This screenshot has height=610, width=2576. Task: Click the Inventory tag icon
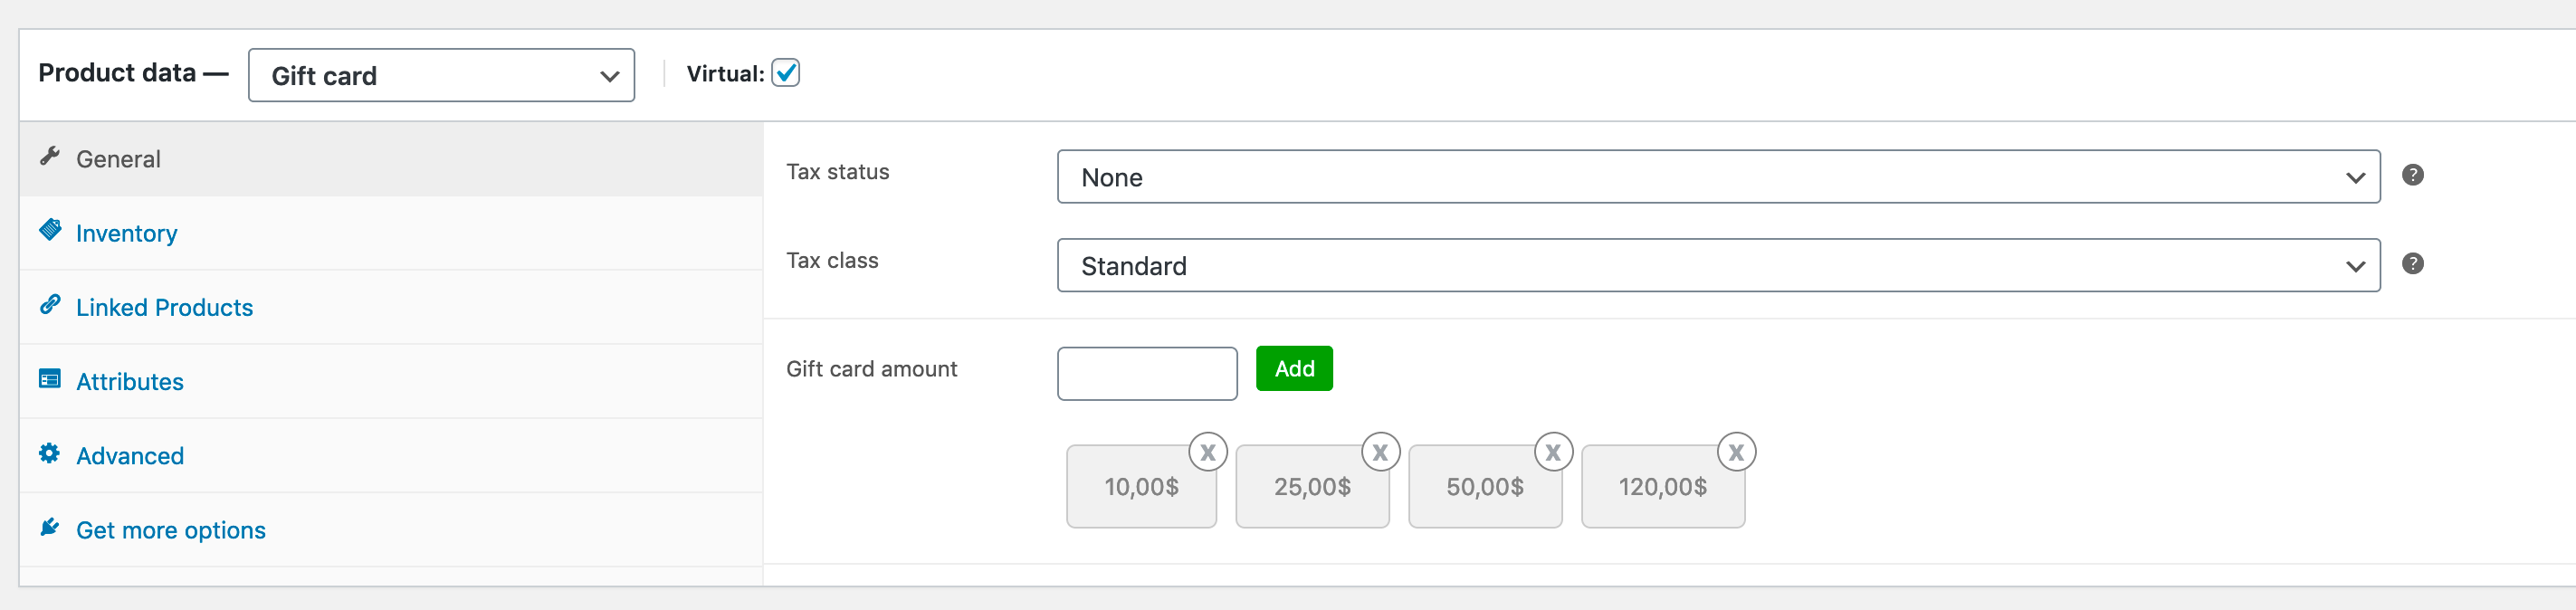click(50, 230)
